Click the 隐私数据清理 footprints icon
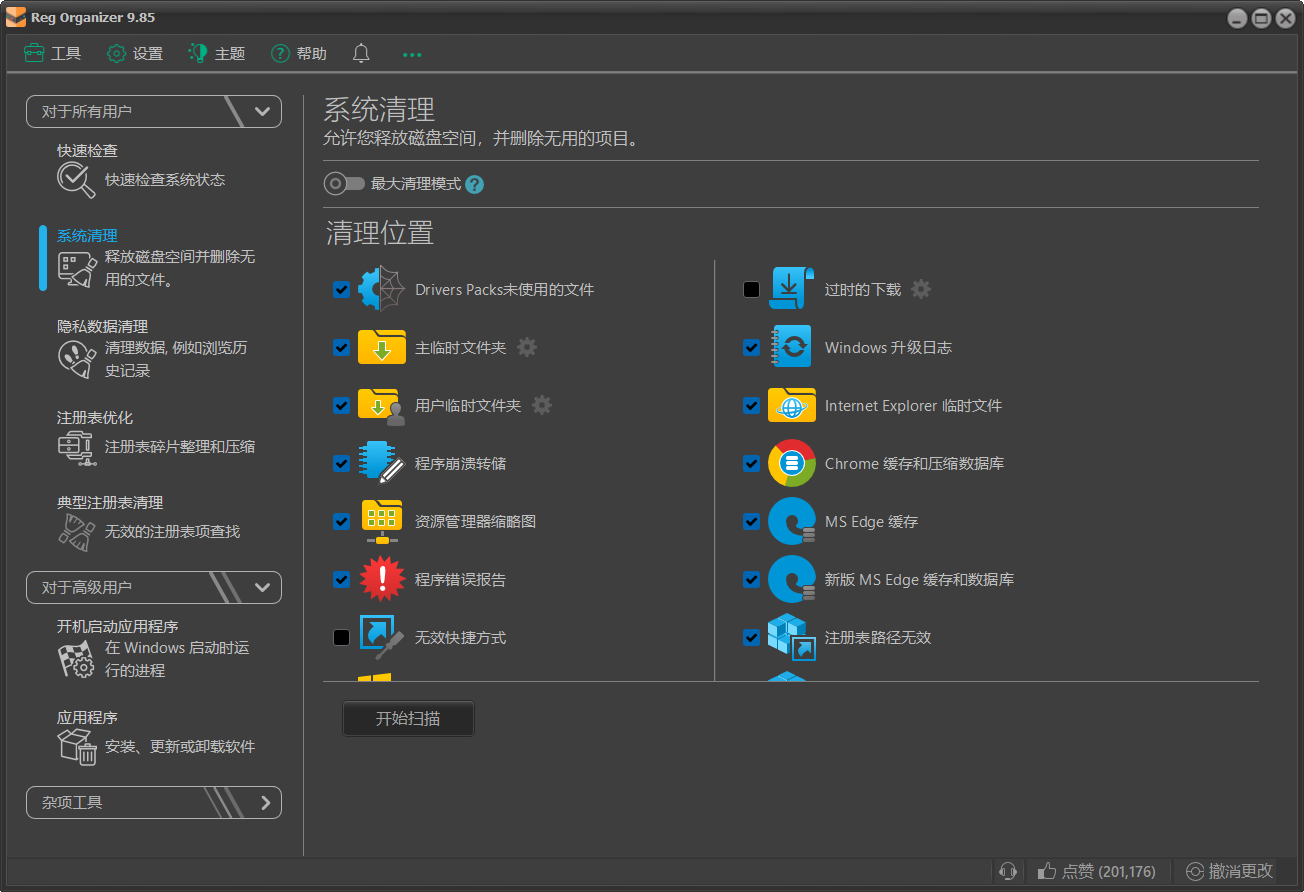This screenshot has width=1304, height=892. tap(76, 359)
